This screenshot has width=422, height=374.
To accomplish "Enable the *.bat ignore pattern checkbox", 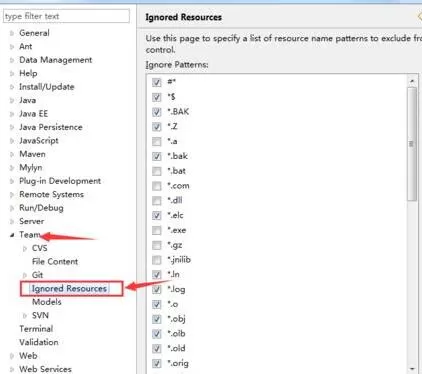I will [157, 171].
